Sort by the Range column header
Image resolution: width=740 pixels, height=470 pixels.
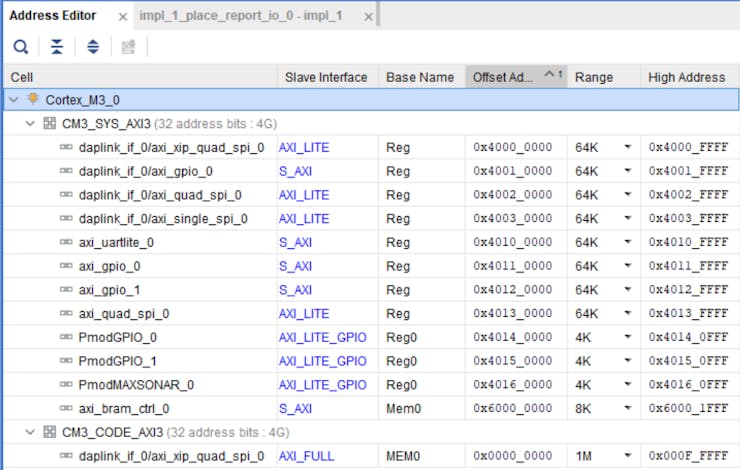[604, 77]
